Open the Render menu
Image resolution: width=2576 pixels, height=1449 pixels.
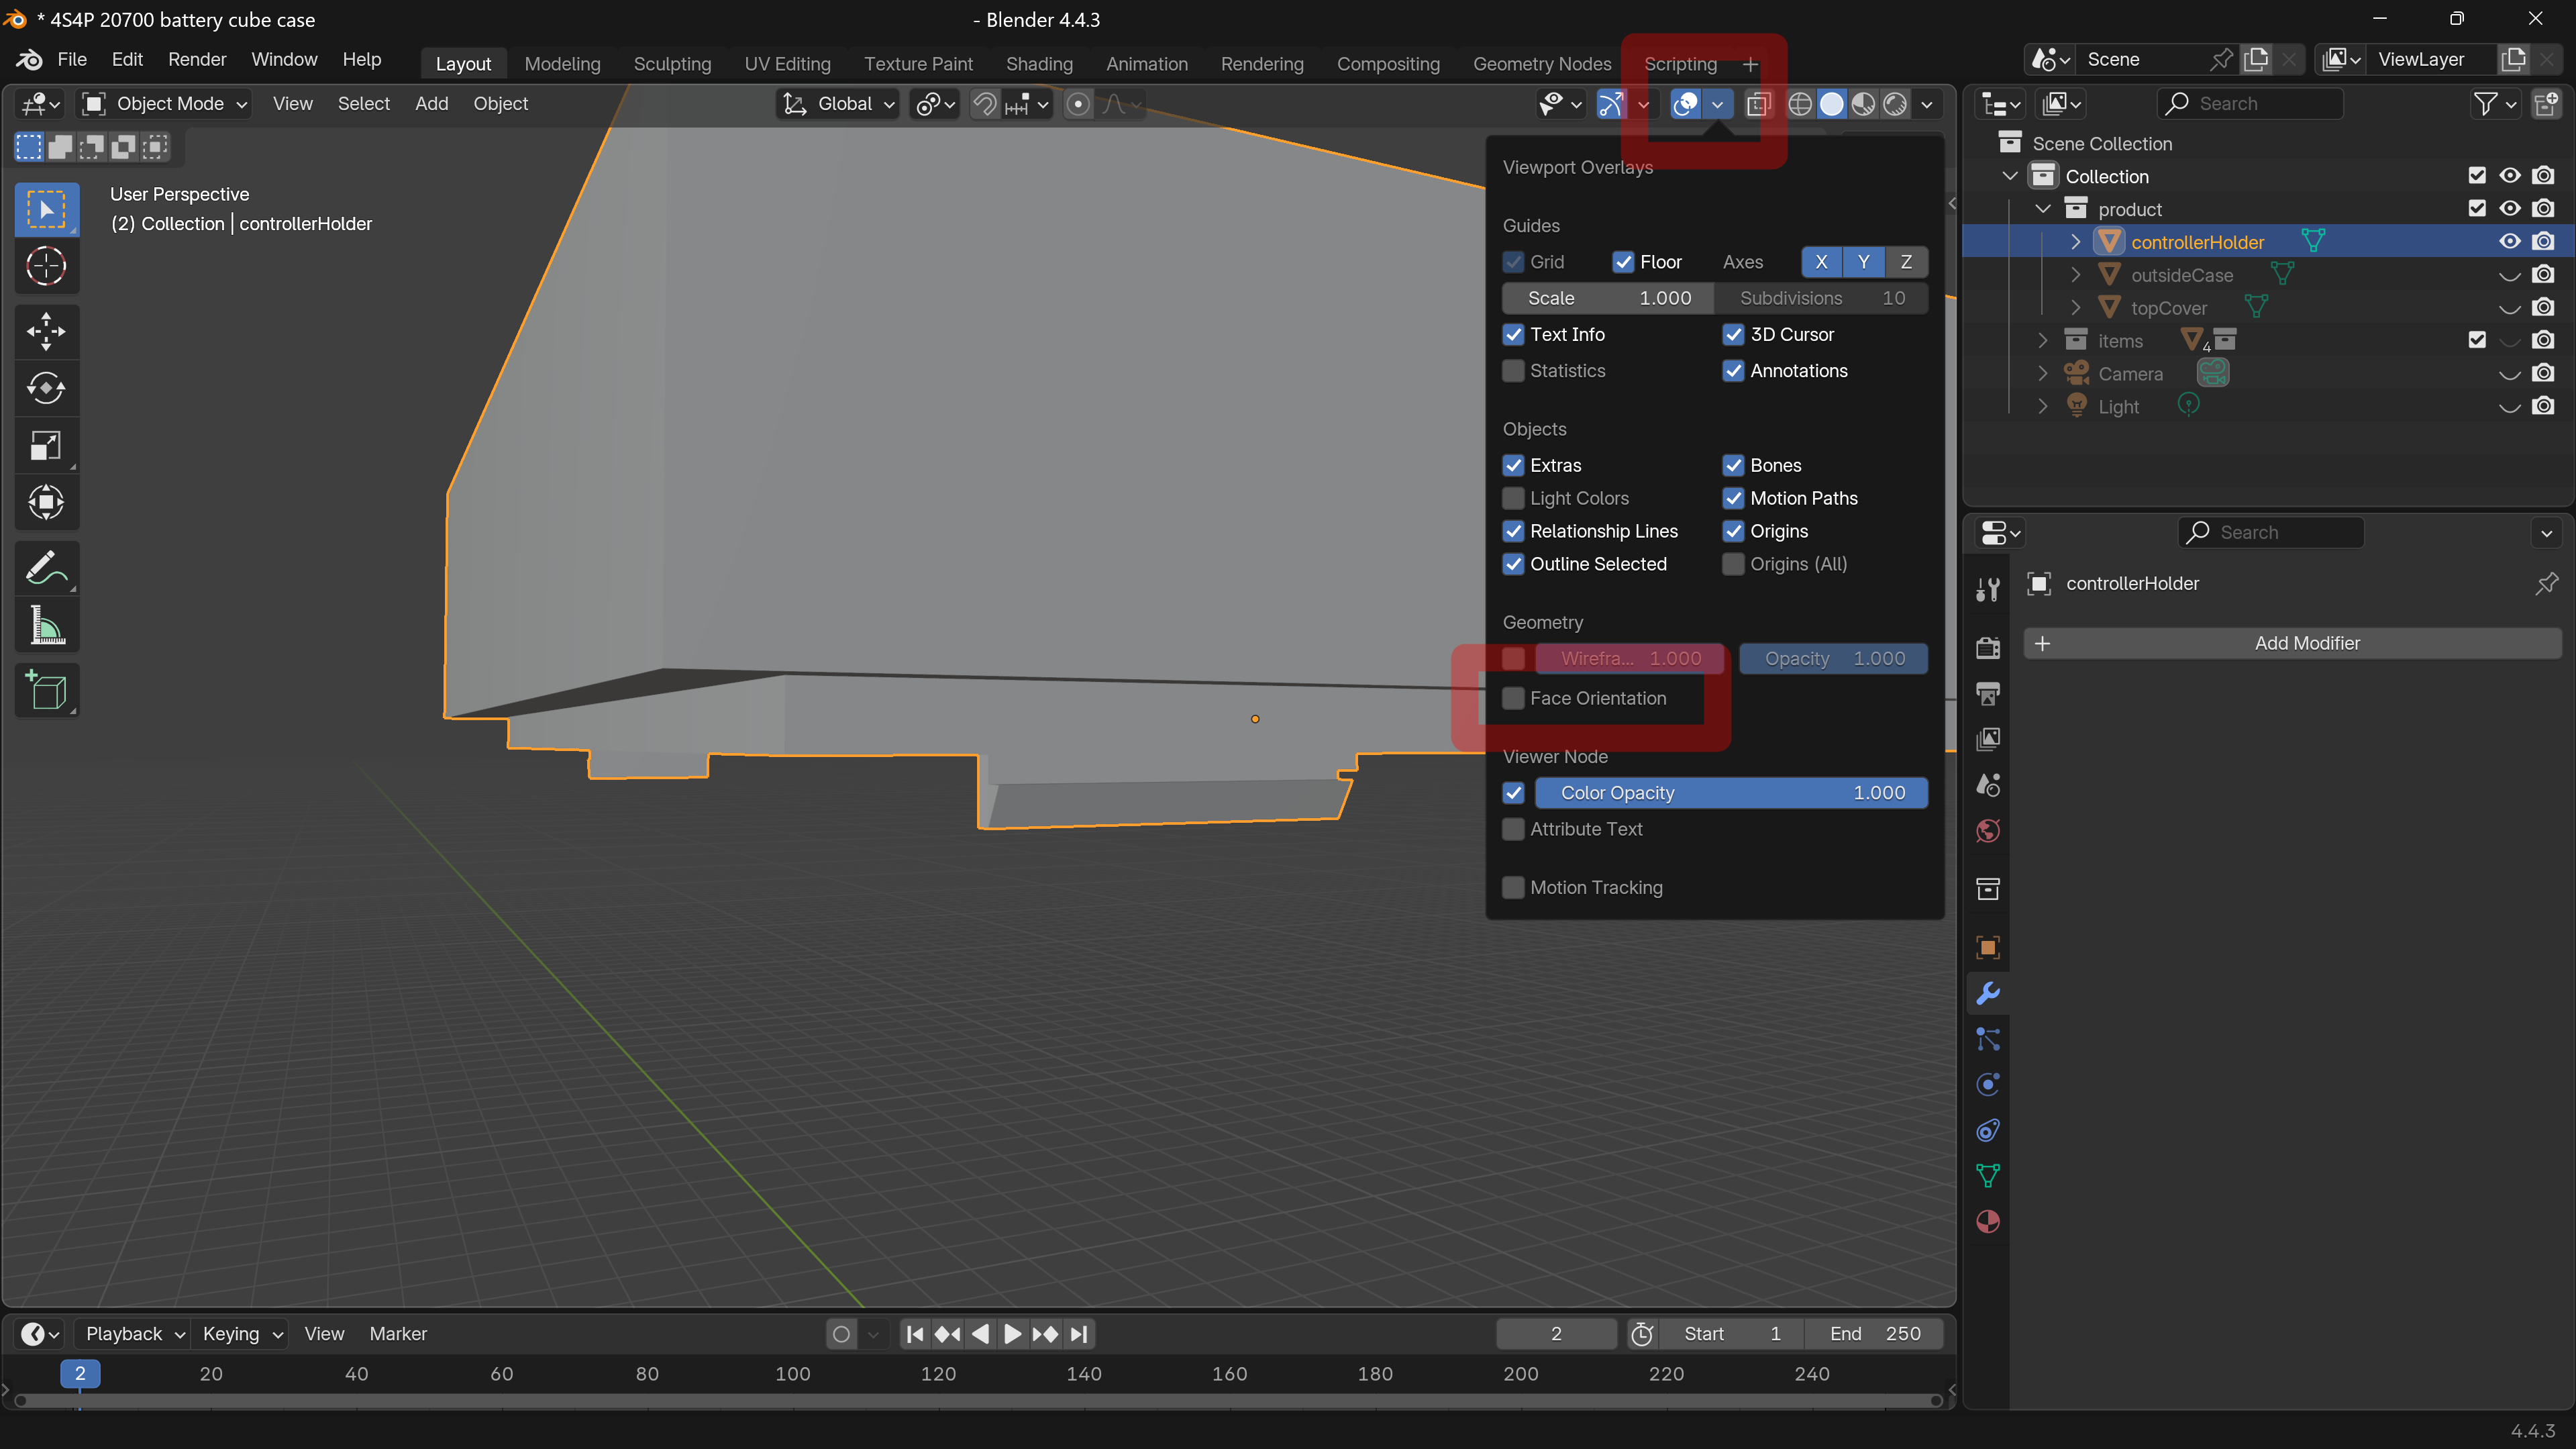[197, 59]
